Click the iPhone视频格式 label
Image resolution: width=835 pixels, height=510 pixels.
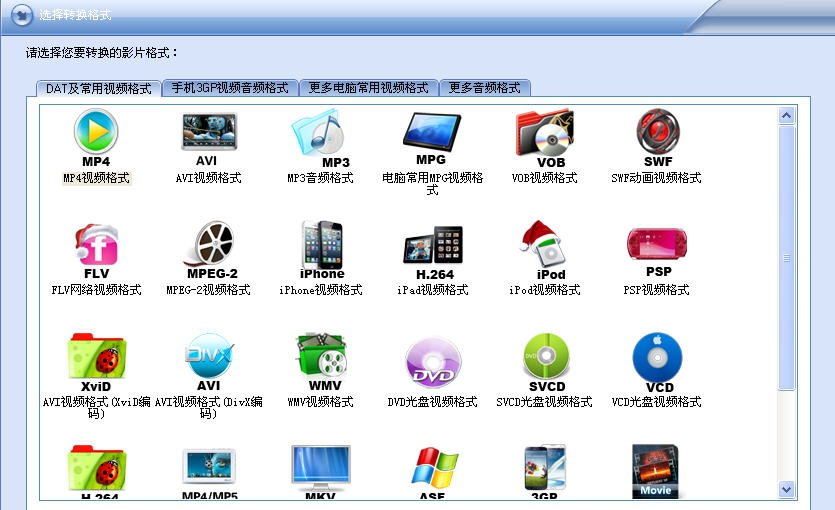point(321,290)
